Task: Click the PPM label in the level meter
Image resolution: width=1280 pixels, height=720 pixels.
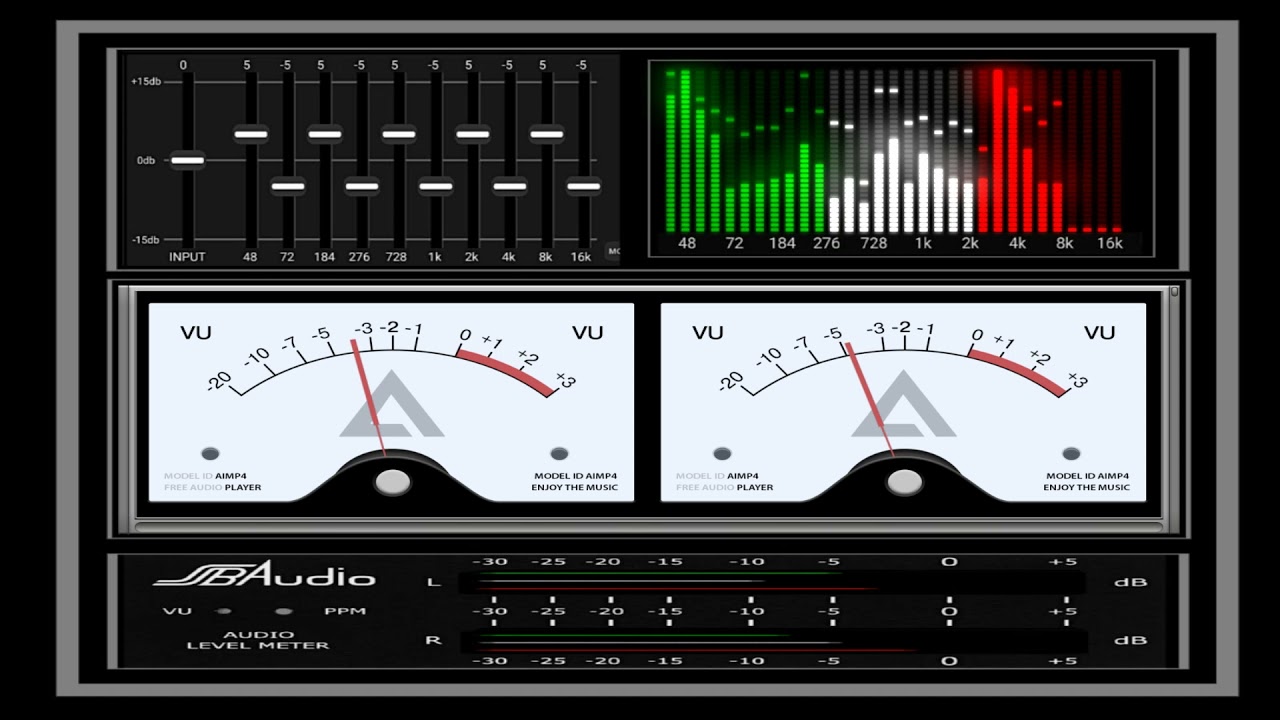Action: coord(345,611)
